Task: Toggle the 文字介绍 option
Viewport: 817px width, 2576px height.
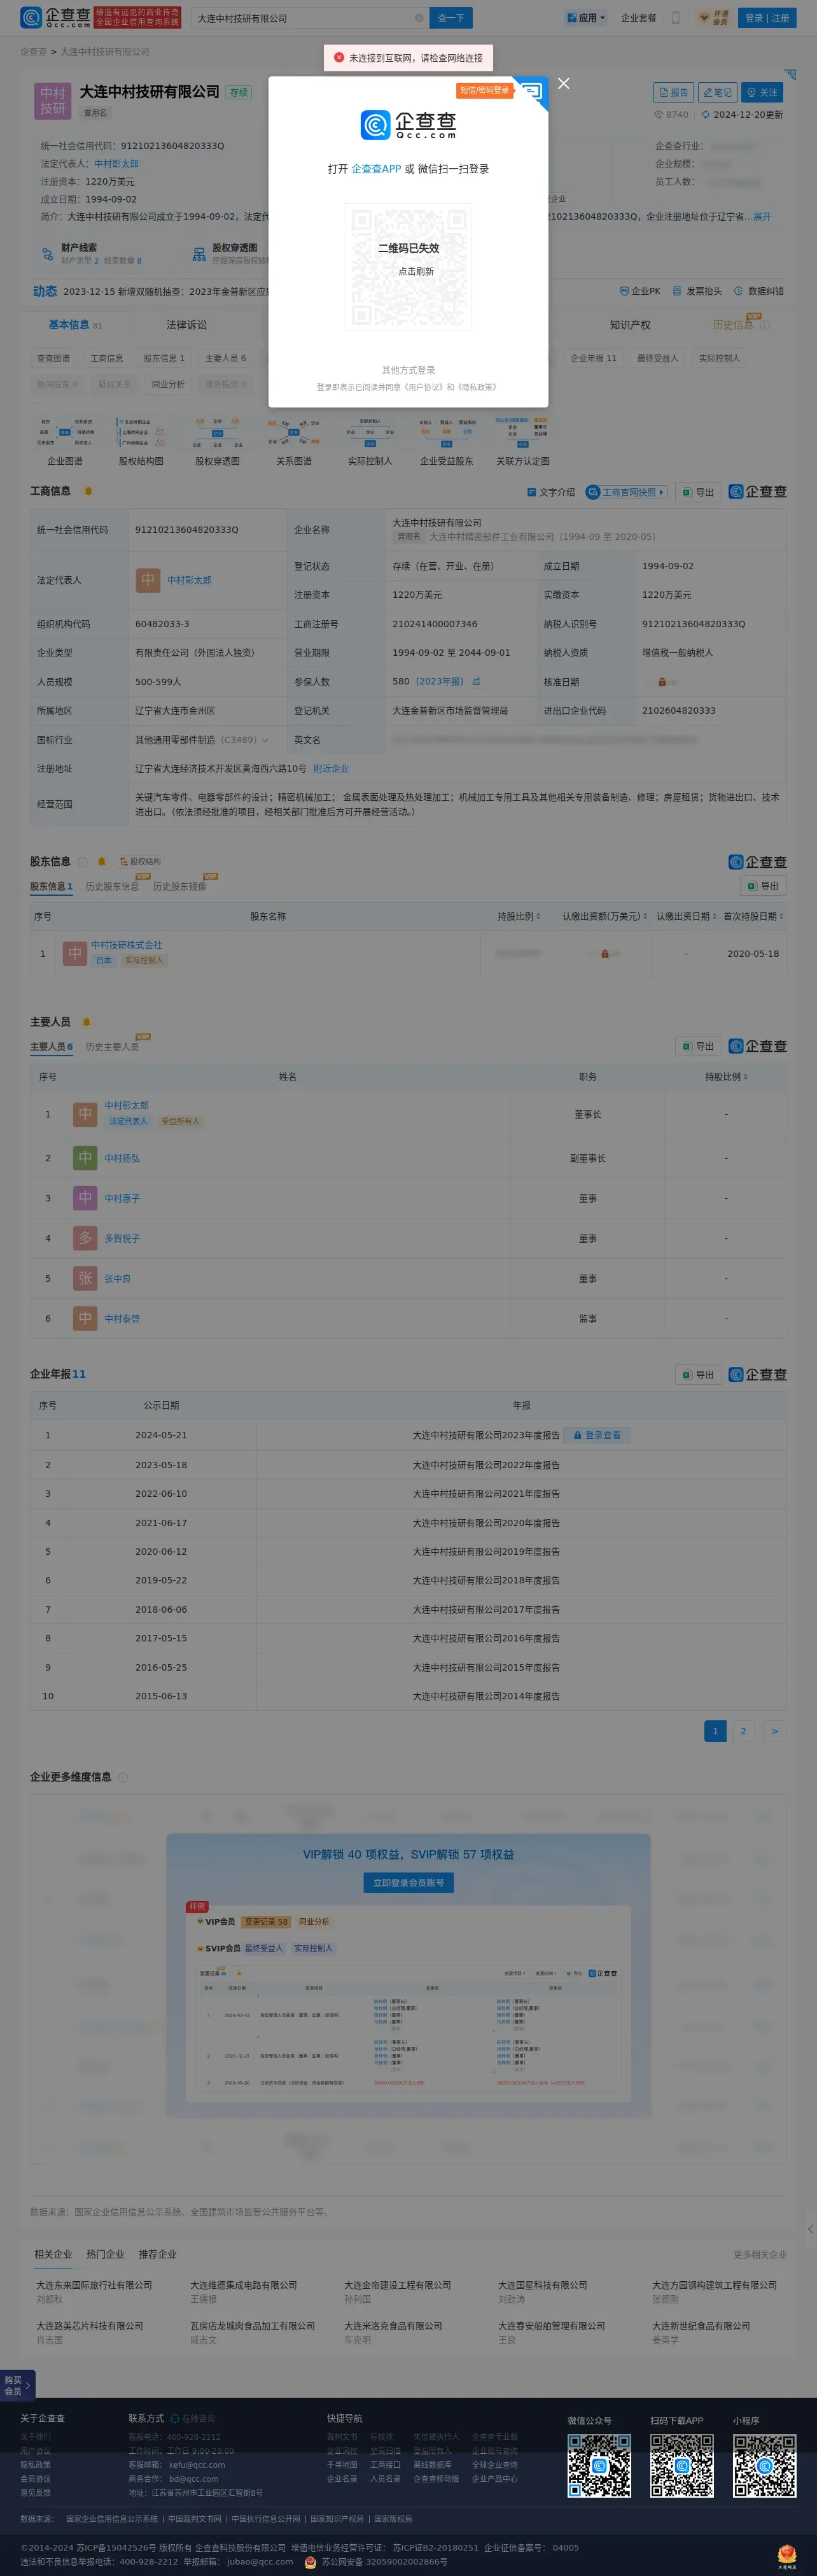Action: point(551,492)
